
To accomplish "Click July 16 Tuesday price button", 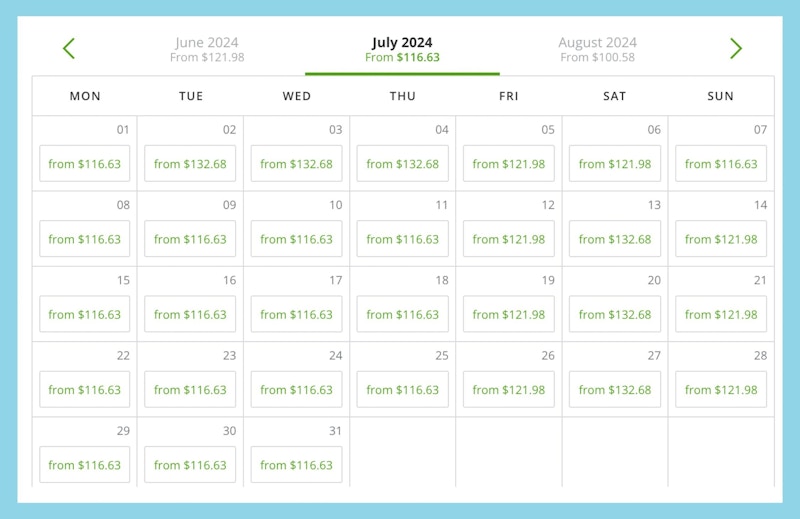I will point(190,314).
